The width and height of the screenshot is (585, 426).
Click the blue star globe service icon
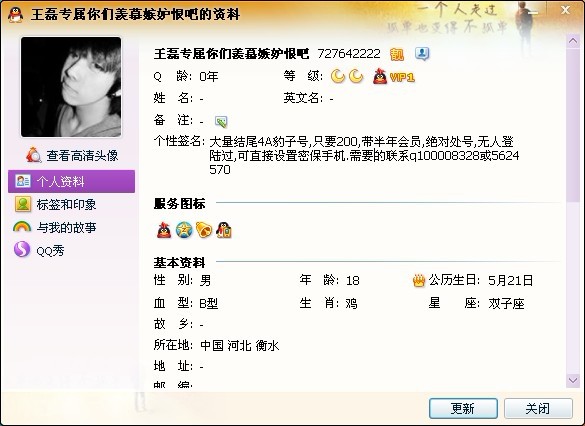(x=184, y=230)
